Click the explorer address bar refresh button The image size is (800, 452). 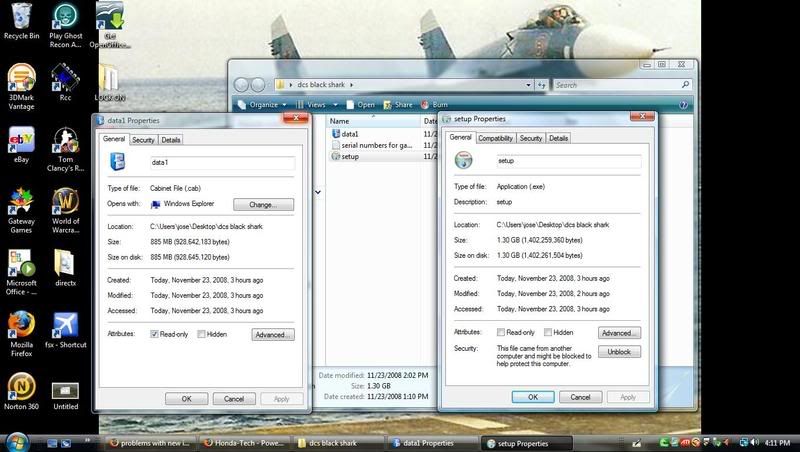pos(541,85)
